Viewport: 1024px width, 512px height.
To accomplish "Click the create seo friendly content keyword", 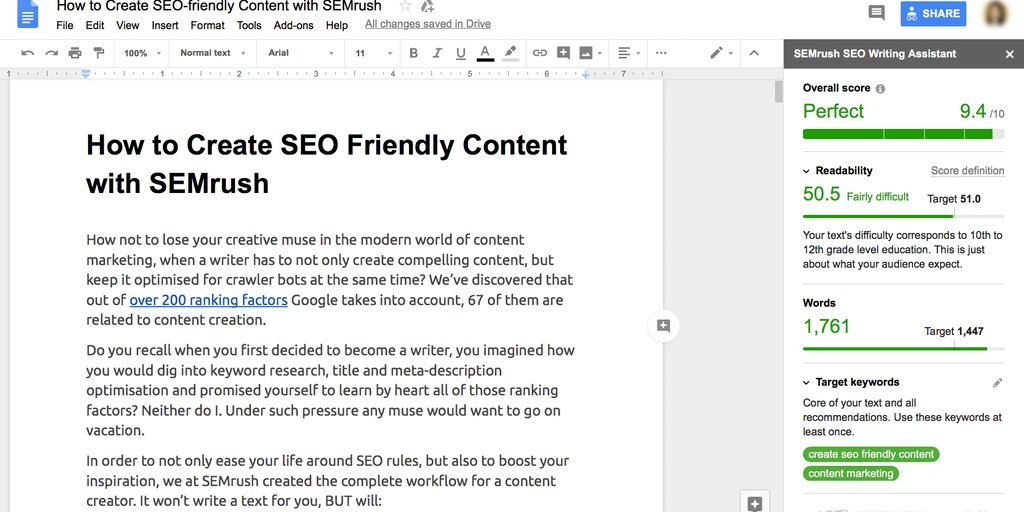I will click(871, 454).
